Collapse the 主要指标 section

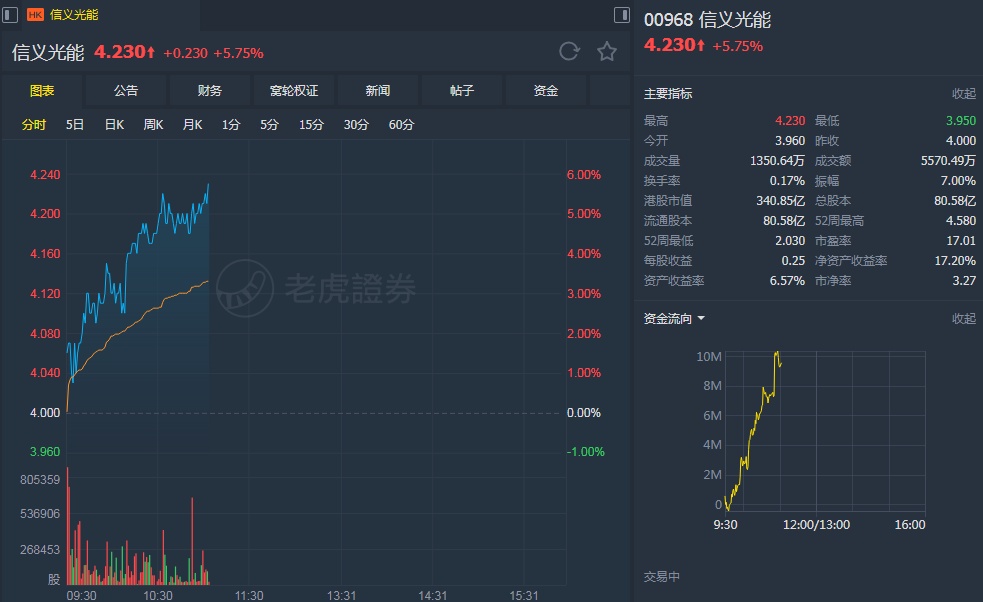(964, 93)
